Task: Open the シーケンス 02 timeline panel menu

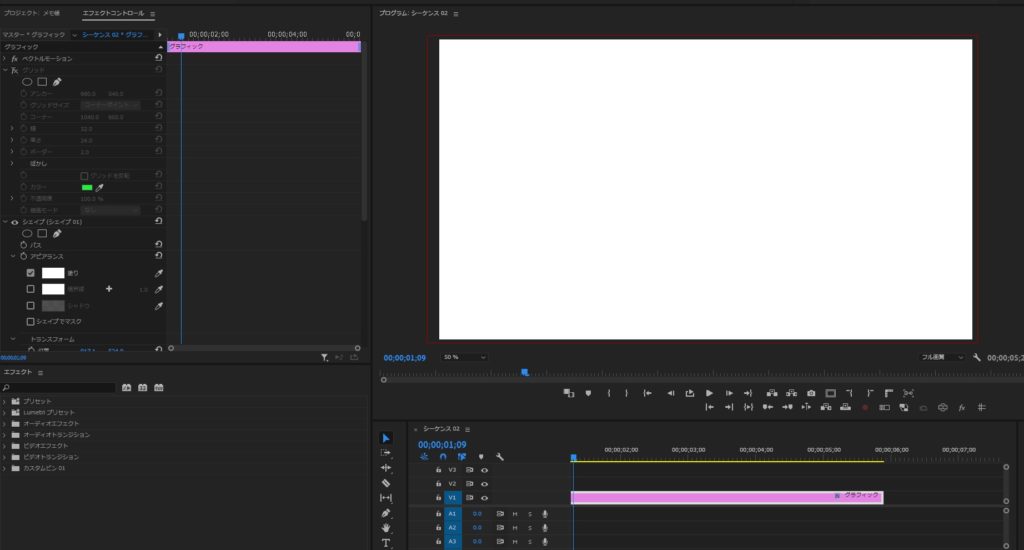Action: (x=468, y=429)
